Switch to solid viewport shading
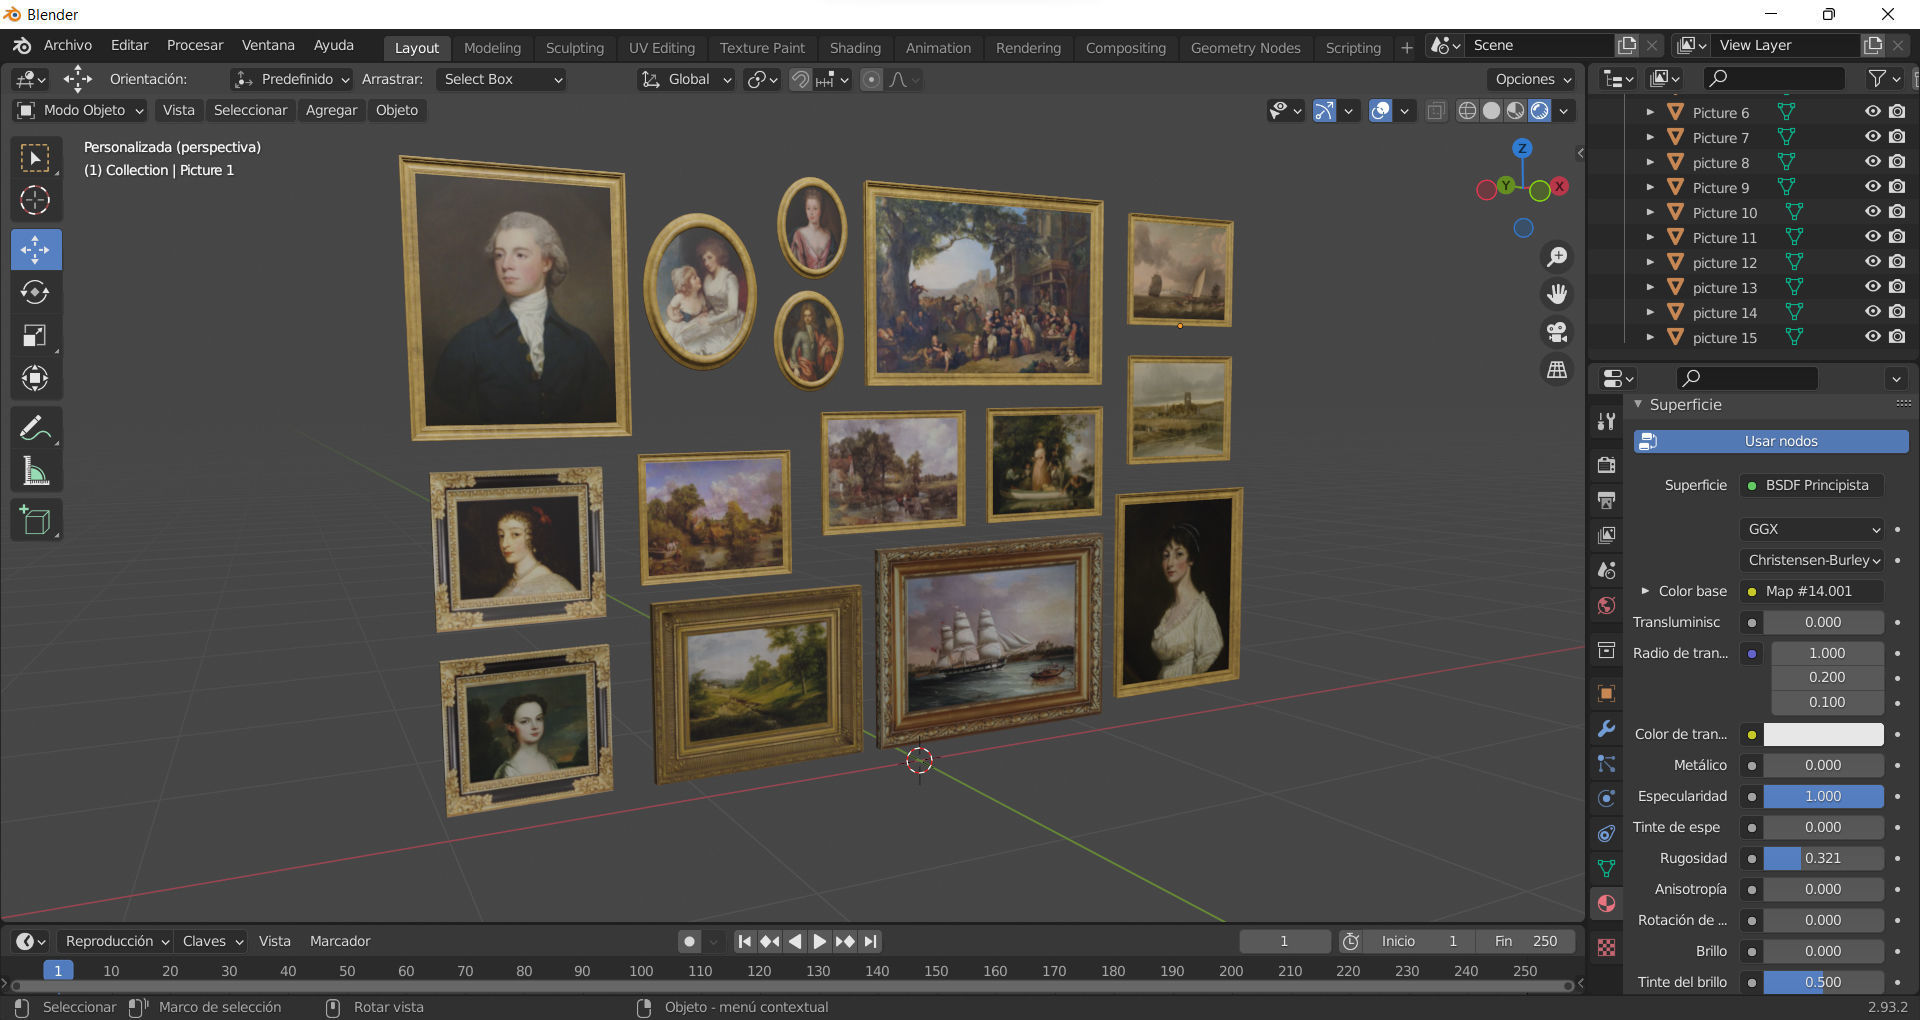The image size is (1920, 1020). click(1491, 111)
